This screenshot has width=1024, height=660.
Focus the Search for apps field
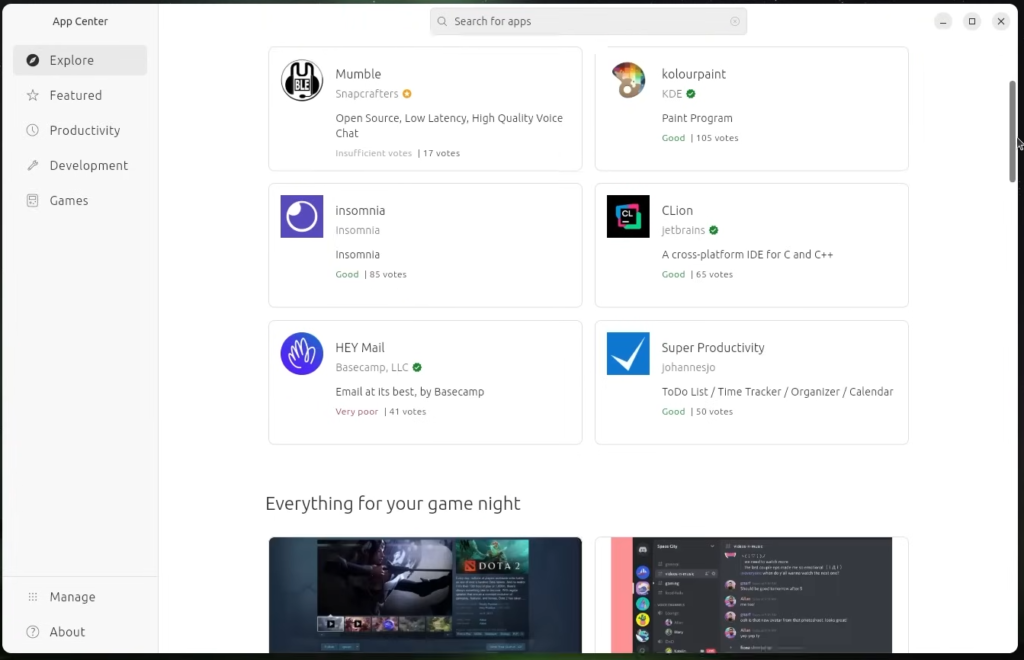588,22
